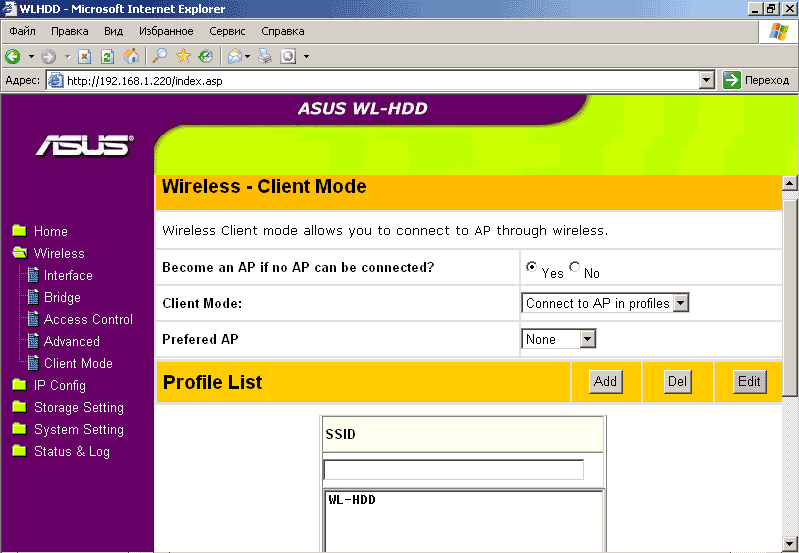
Task: Click the Del profile button
Action: (677, 381)
